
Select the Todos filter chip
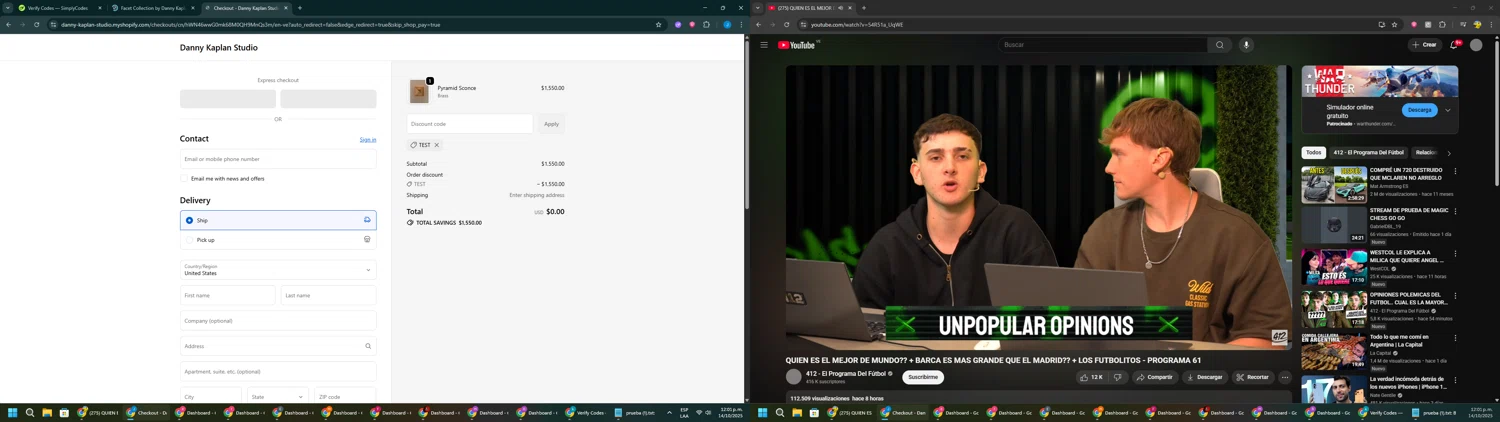point(1313,153)
